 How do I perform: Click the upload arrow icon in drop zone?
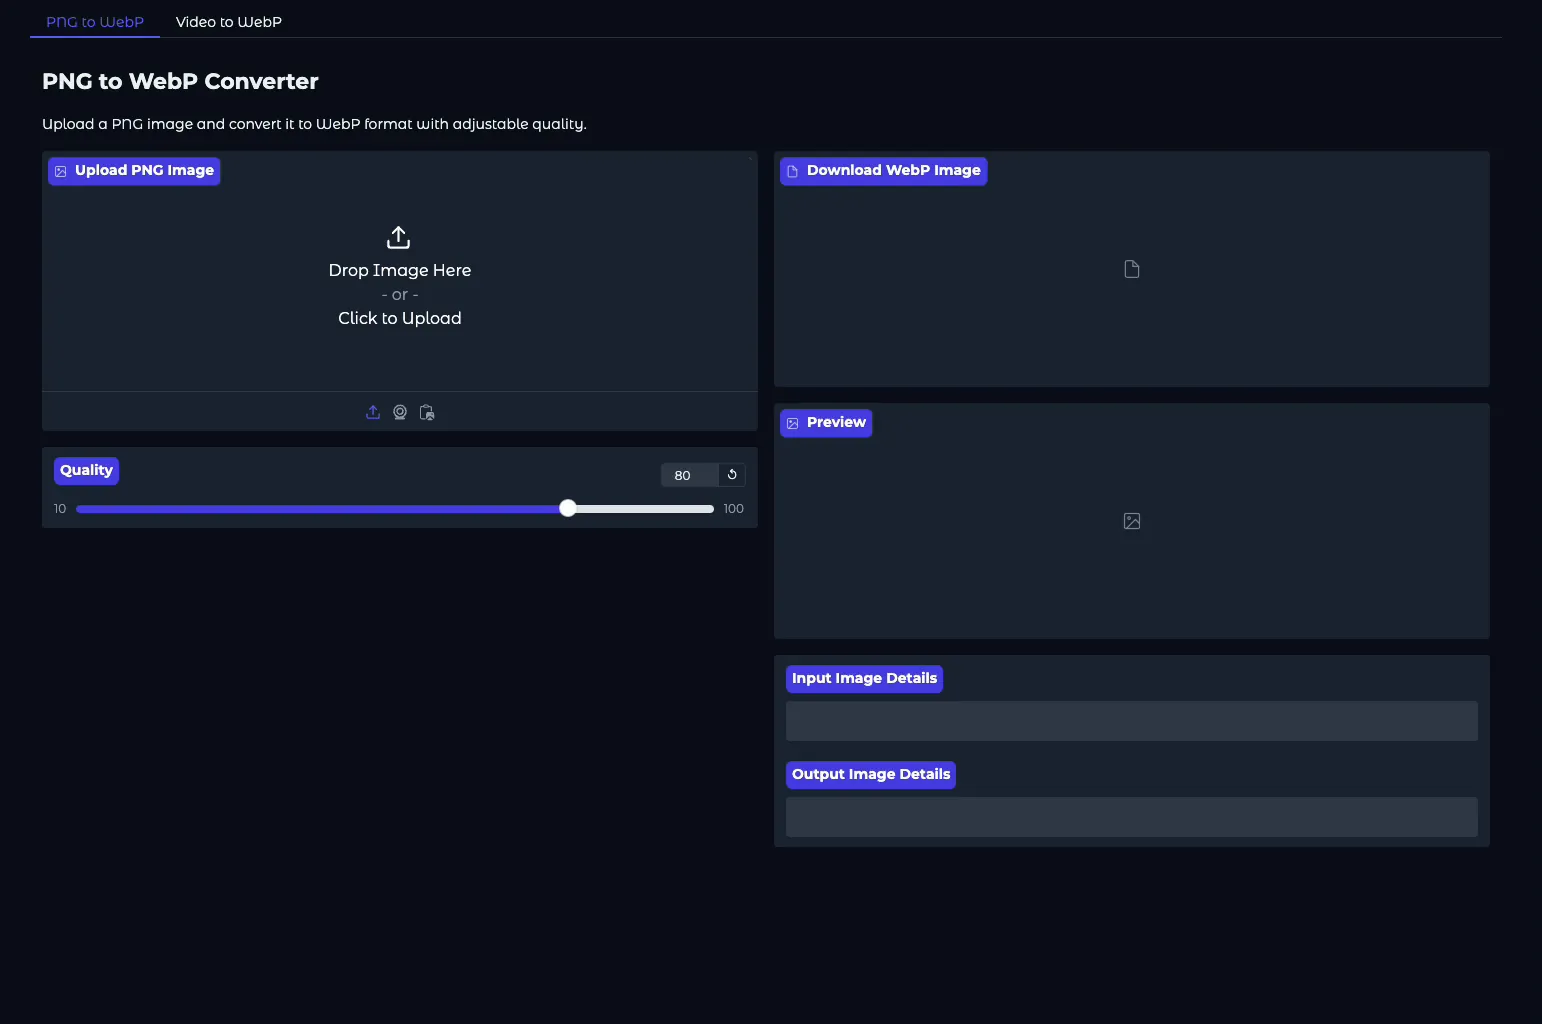pyautogui.click(x=398, y=237)
